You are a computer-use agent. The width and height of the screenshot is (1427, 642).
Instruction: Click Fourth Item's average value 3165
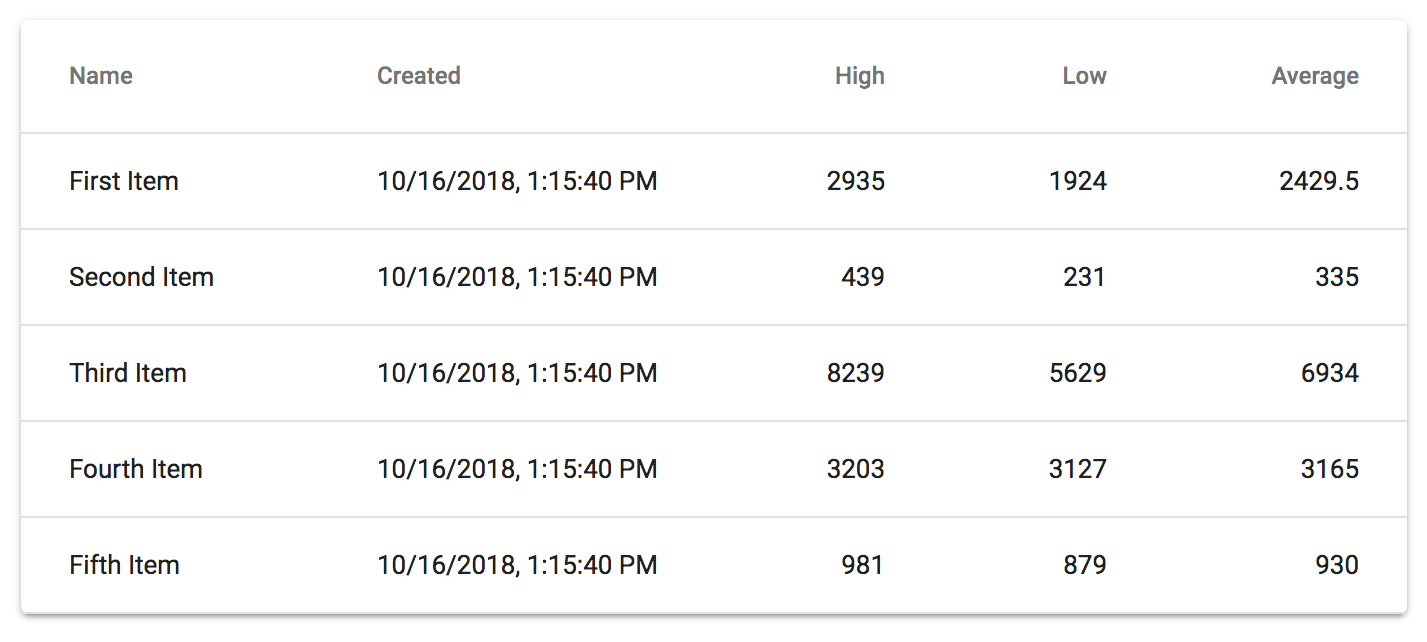pos(1329,469)
